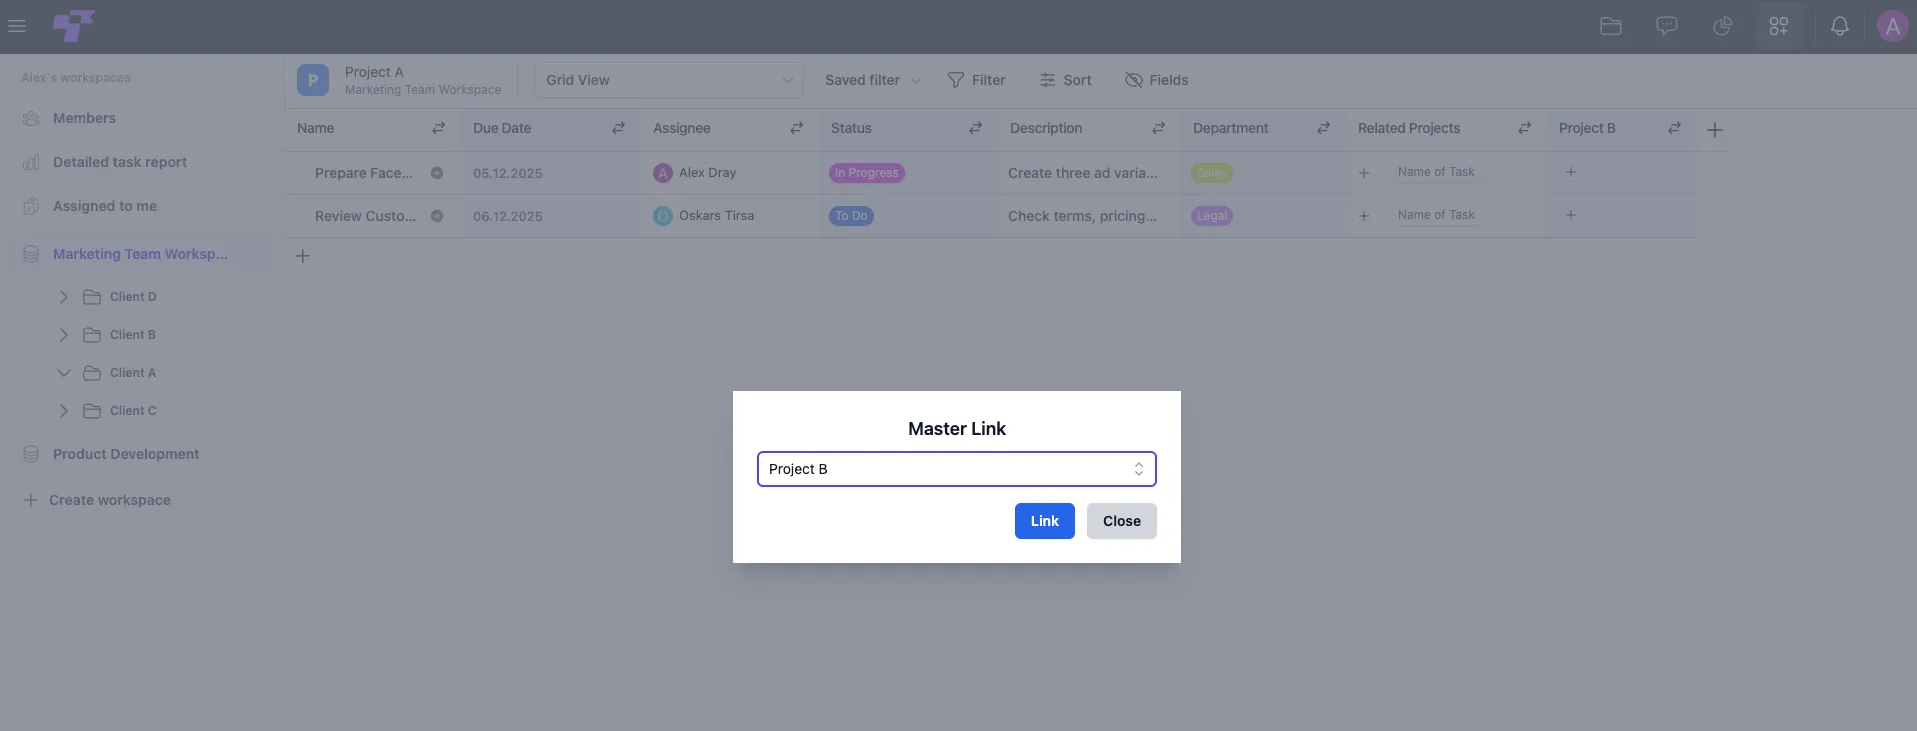Viewport: 1917px width, 731px height.
Task: Click the hamburger menu icon
Action: 17,26
